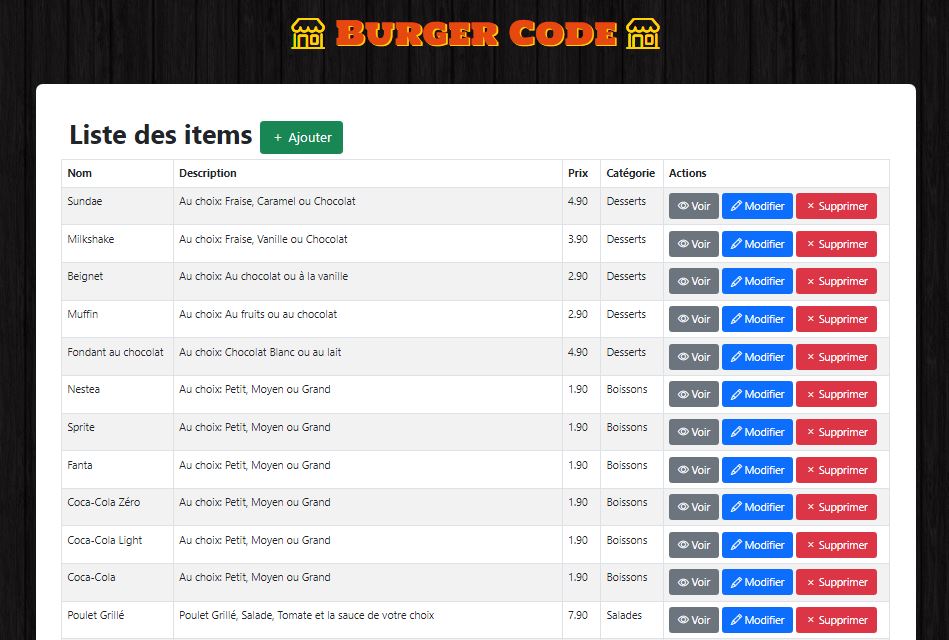Click Supprimer for Coca-Cola Light
The image size is (949, 640).
(836, 545)
